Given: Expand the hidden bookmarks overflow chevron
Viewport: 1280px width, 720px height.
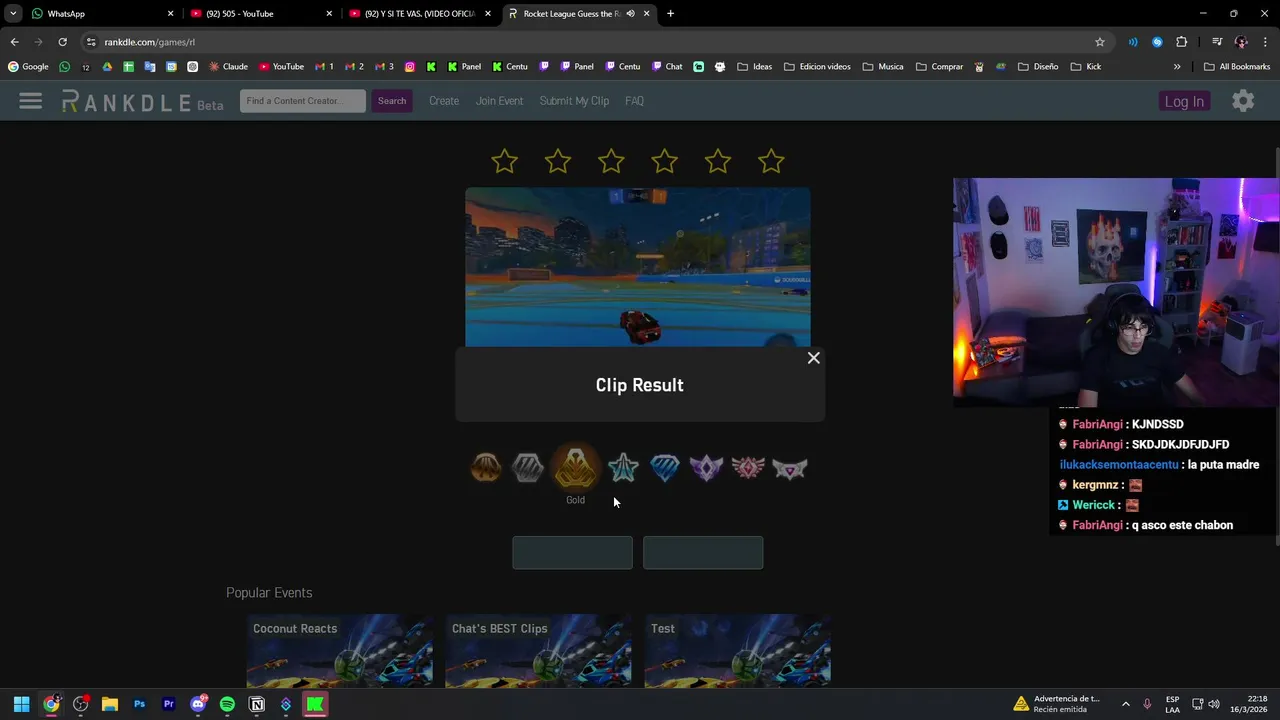Looking at the screenshot, I should (x=1177, y=67).
